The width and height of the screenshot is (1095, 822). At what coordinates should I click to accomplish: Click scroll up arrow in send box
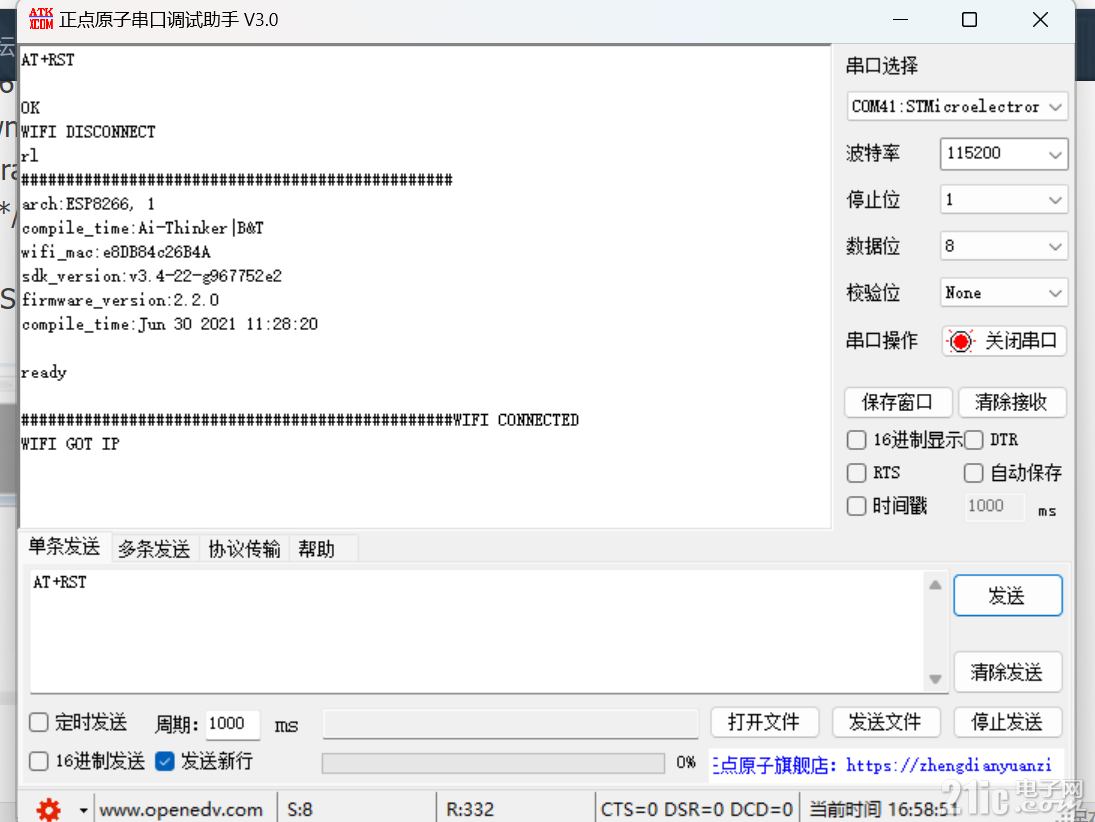click(x=935, y=585)
